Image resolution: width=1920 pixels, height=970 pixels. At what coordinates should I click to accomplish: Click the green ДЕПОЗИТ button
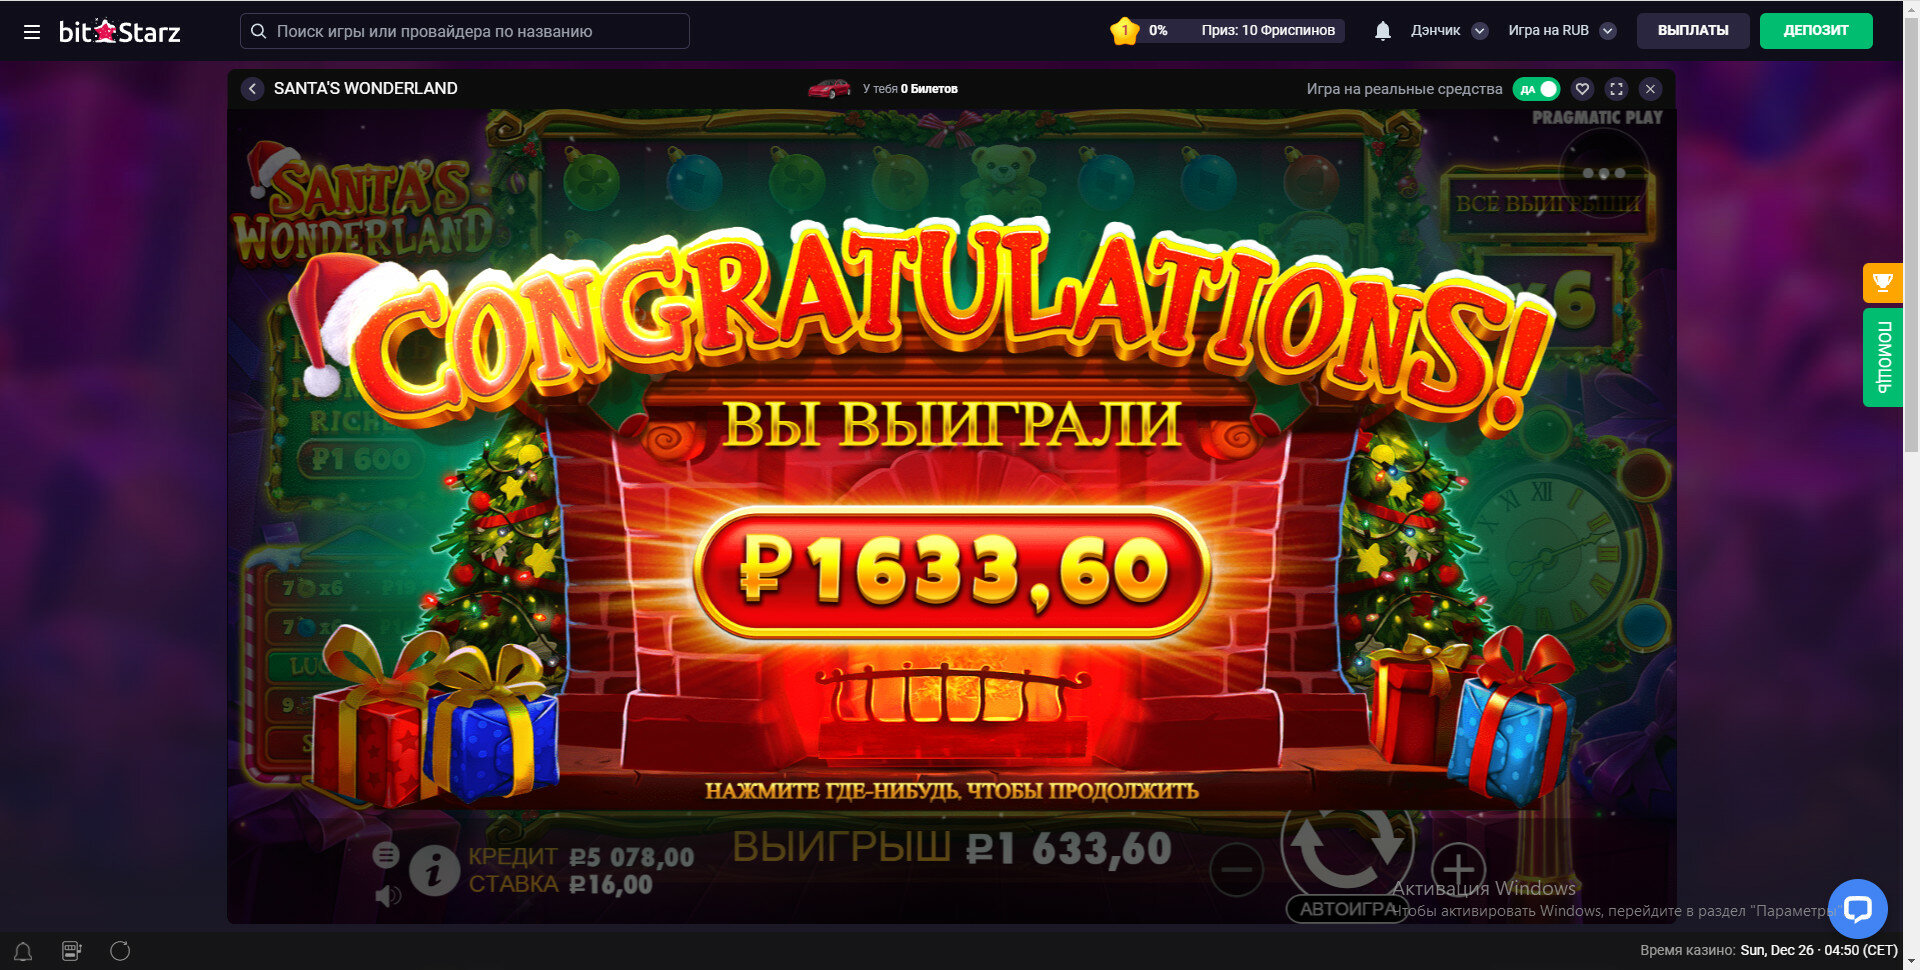point(1816,31)
